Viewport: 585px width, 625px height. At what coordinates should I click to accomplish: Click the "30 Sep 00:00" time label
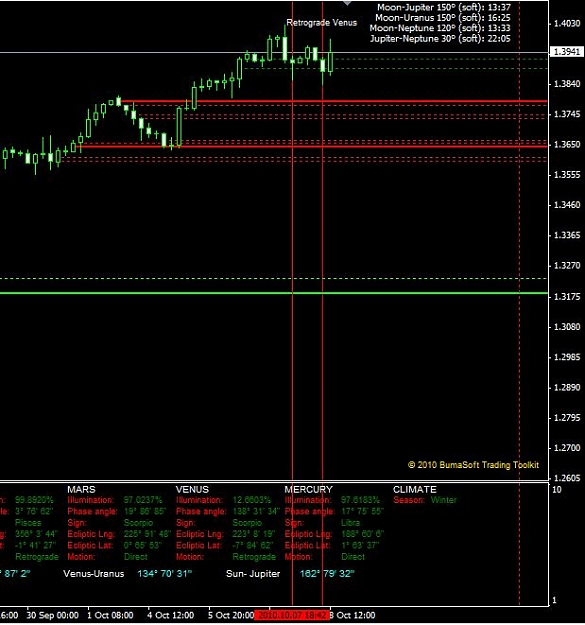pyautogui.click(x=52, y=615)
